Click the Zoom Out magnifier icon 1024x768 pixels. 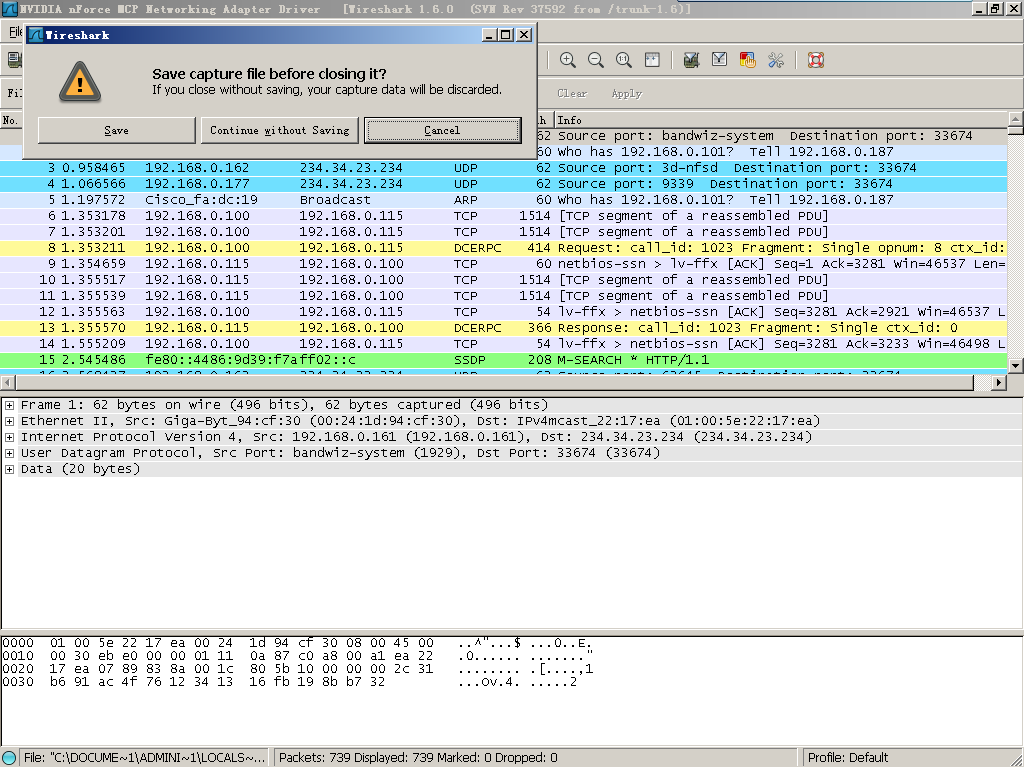pos(596,60)
